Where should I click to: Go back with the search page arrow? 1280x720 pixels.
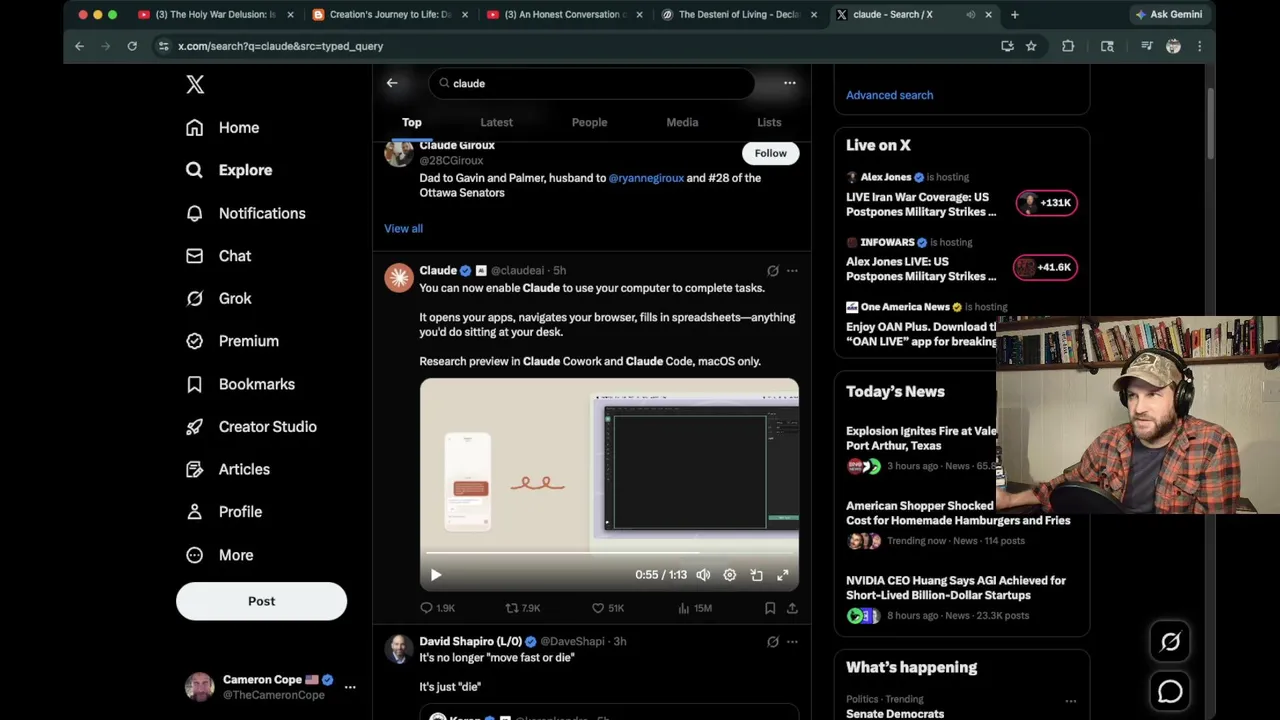coord(392,83)
